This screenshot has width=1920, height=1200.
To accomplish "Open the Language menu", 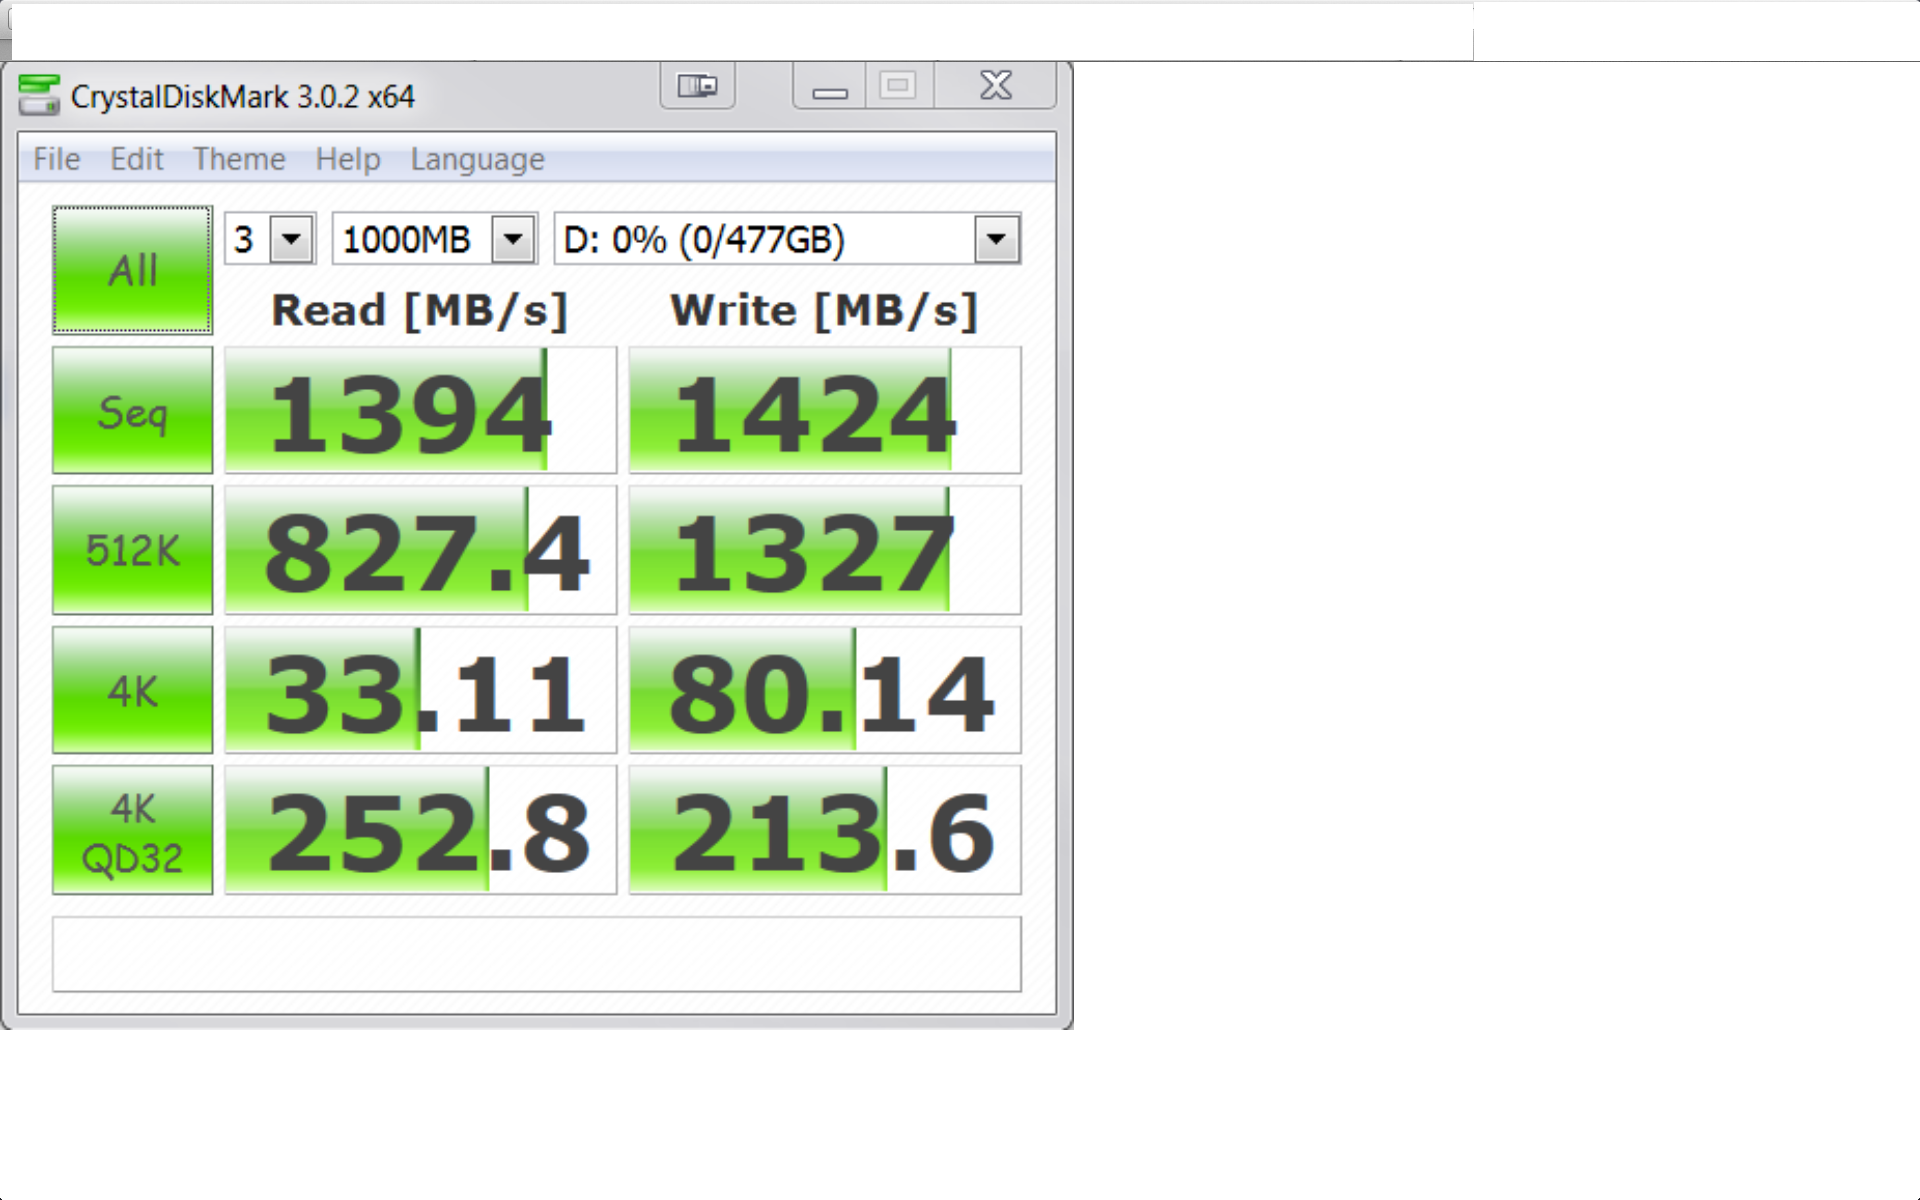I will tap(477, 159).
